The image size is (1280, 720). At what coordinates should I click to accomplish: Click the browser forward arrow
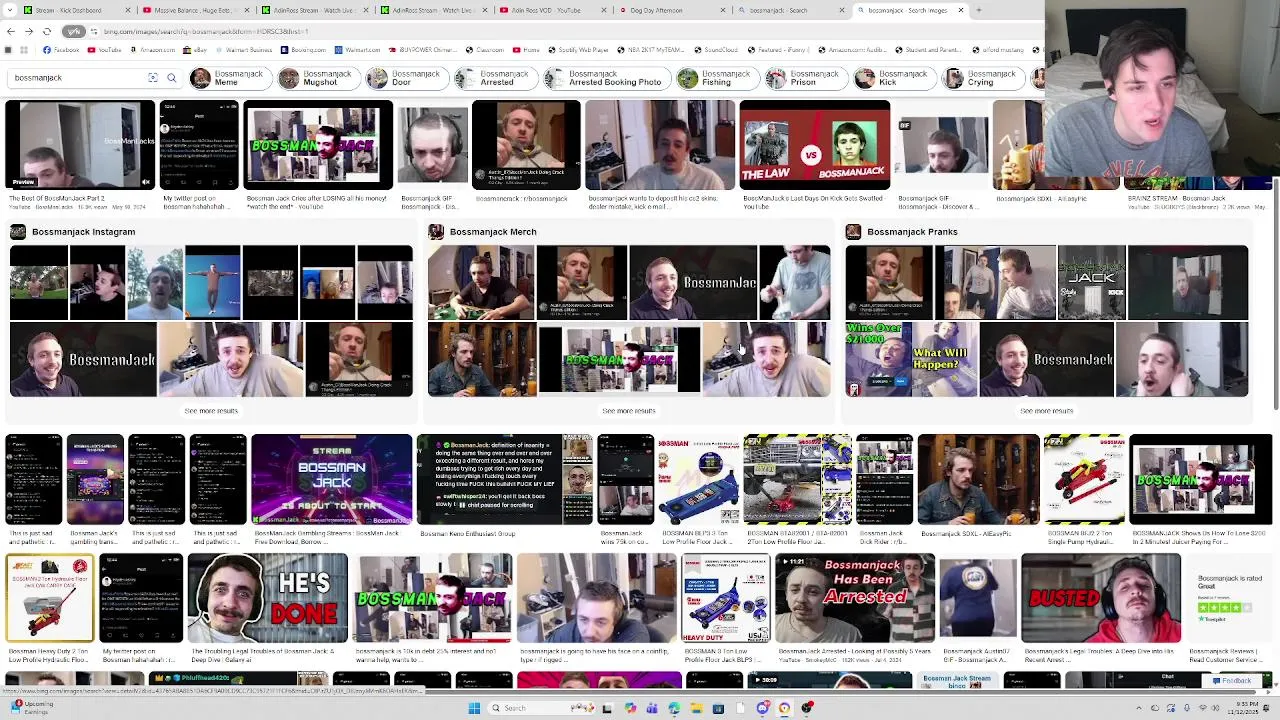[x=29, y=32]
